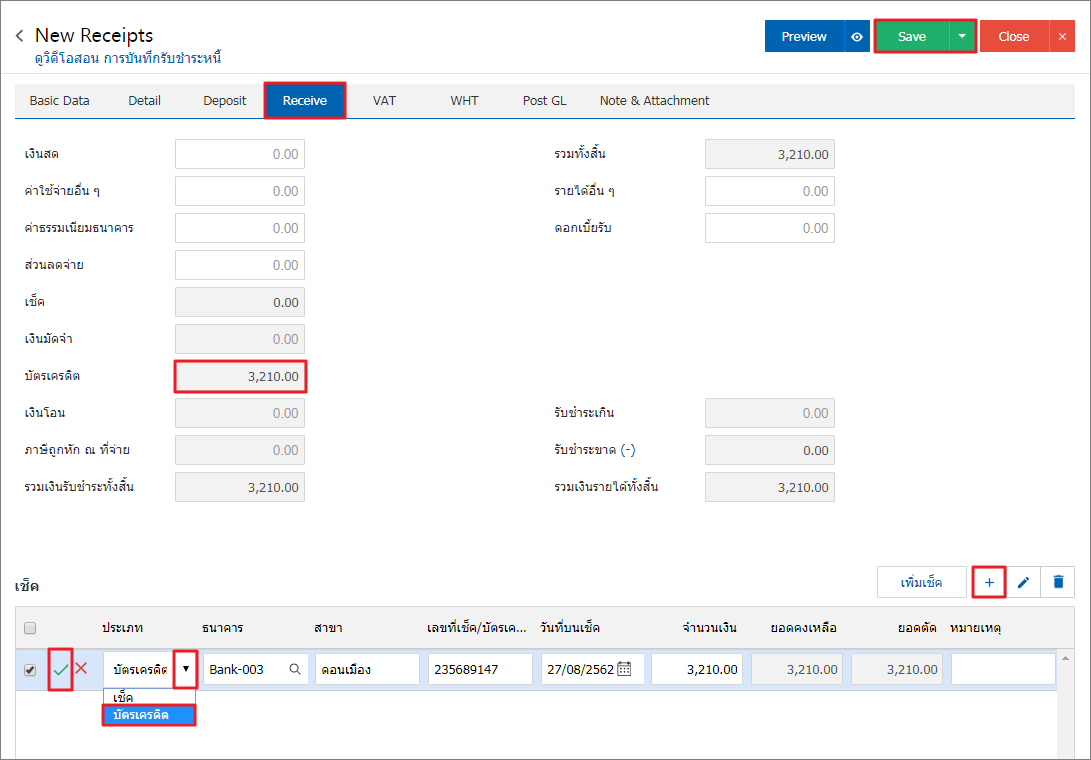Image resolution: width=1091 pixels, height=760 pixels.
Task: Select the Receive tab
Action: tap(305, 101)
